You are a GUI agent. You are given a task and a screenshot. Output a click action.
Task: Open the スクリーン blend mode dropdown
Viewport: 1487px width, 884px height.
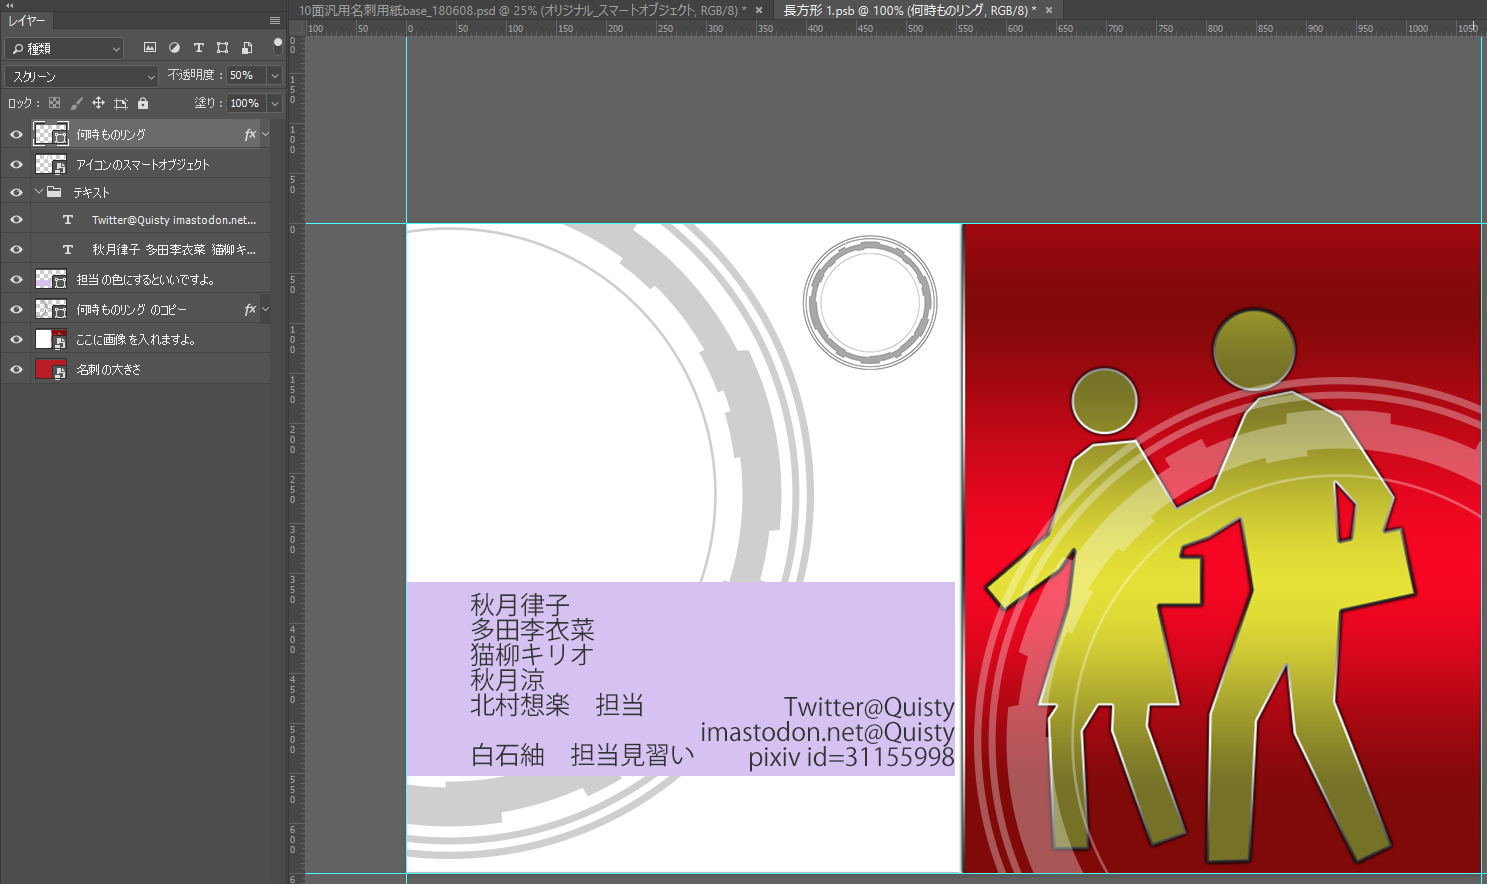coord(81,76)
